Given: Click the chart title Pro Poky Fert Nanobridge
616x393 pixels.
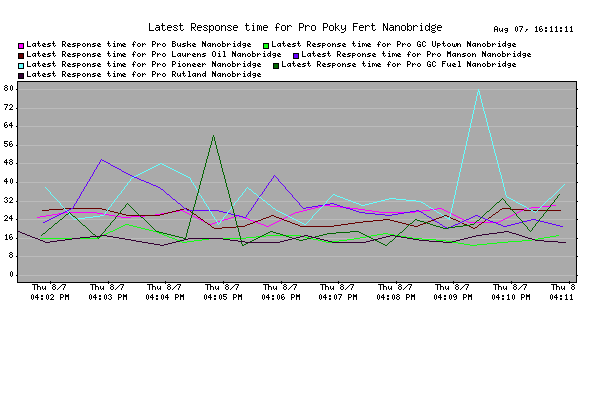Looking at the screenshot, I should pos(295,28).
